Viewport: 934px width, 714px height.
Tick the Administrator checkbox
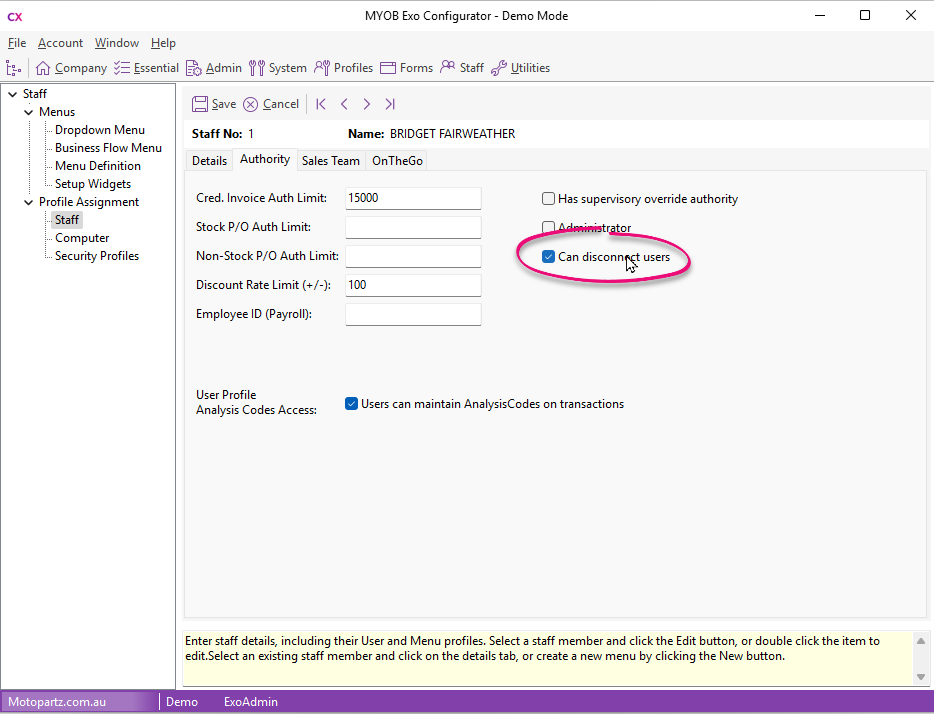(548, 228)
